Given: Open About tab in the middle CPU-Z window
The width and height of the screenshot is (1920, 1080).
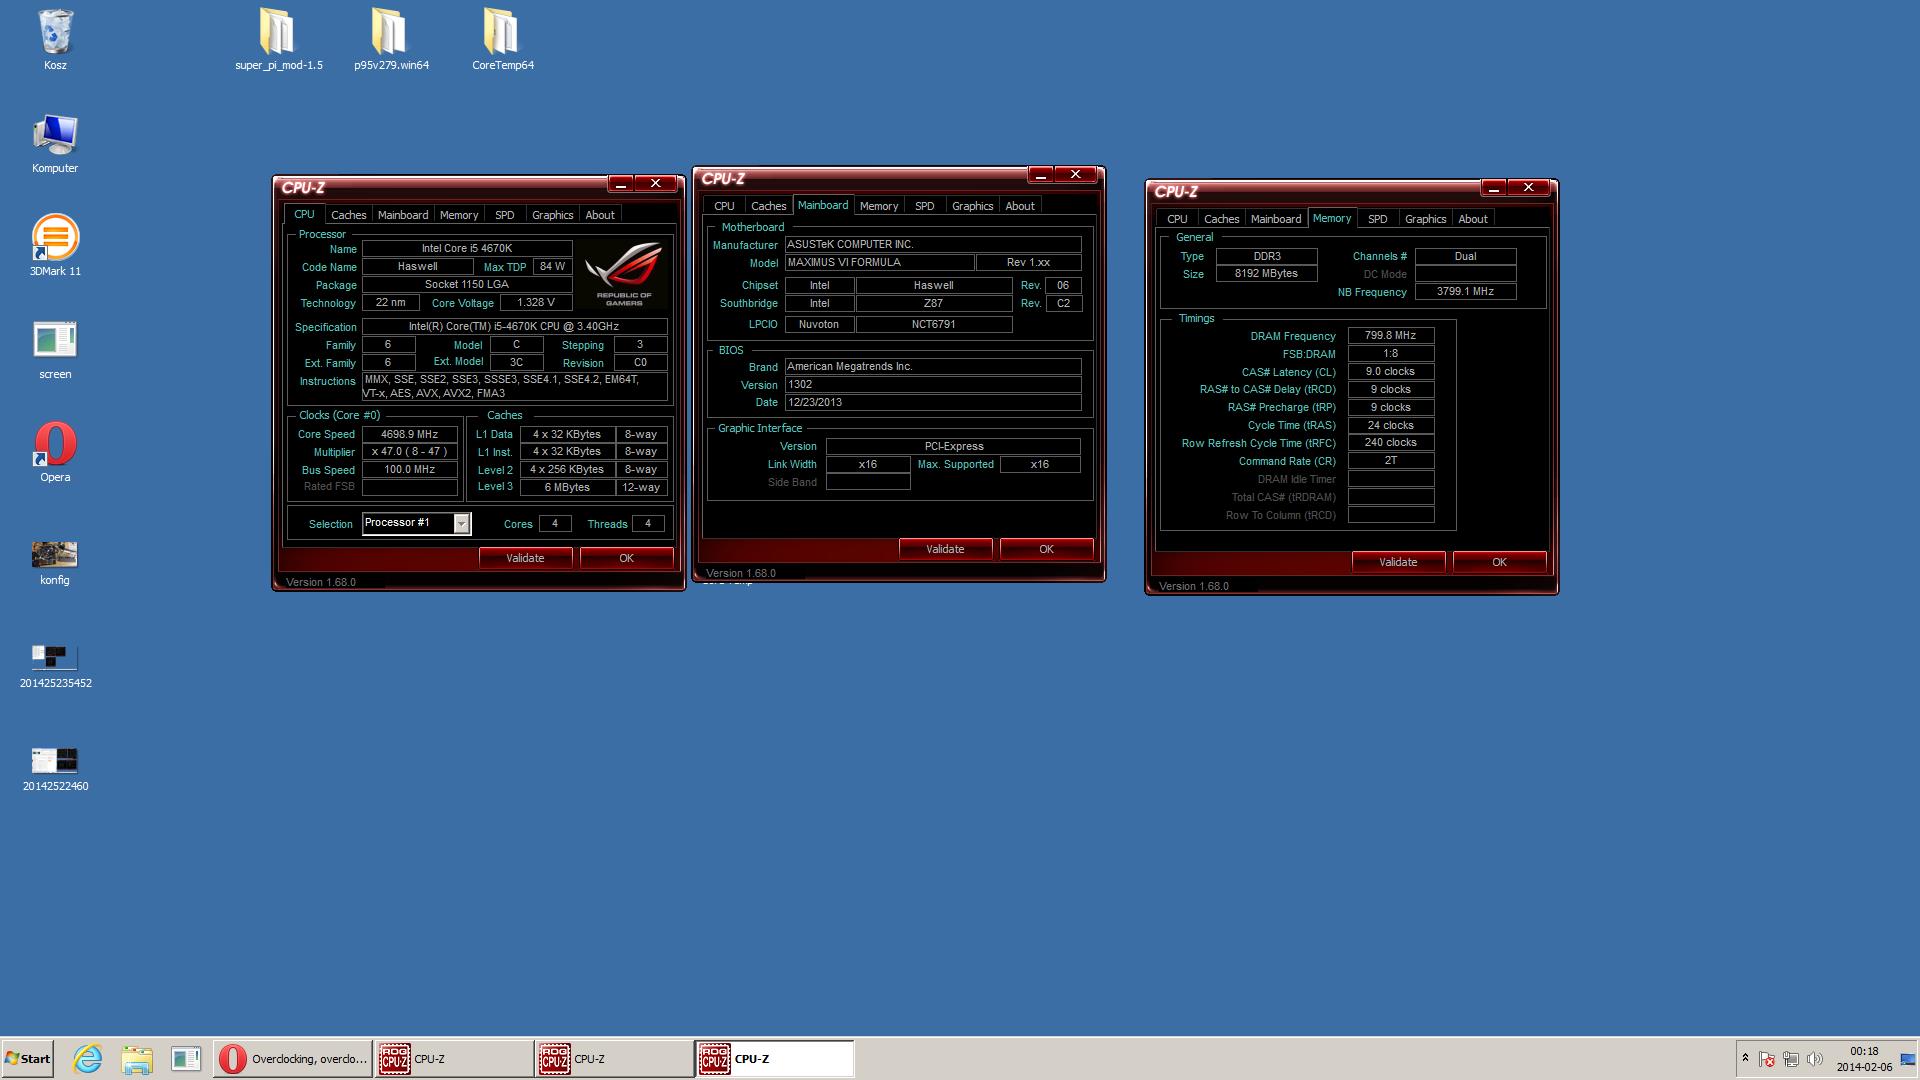Looking at the screenshot, I should click(1020, 206).
